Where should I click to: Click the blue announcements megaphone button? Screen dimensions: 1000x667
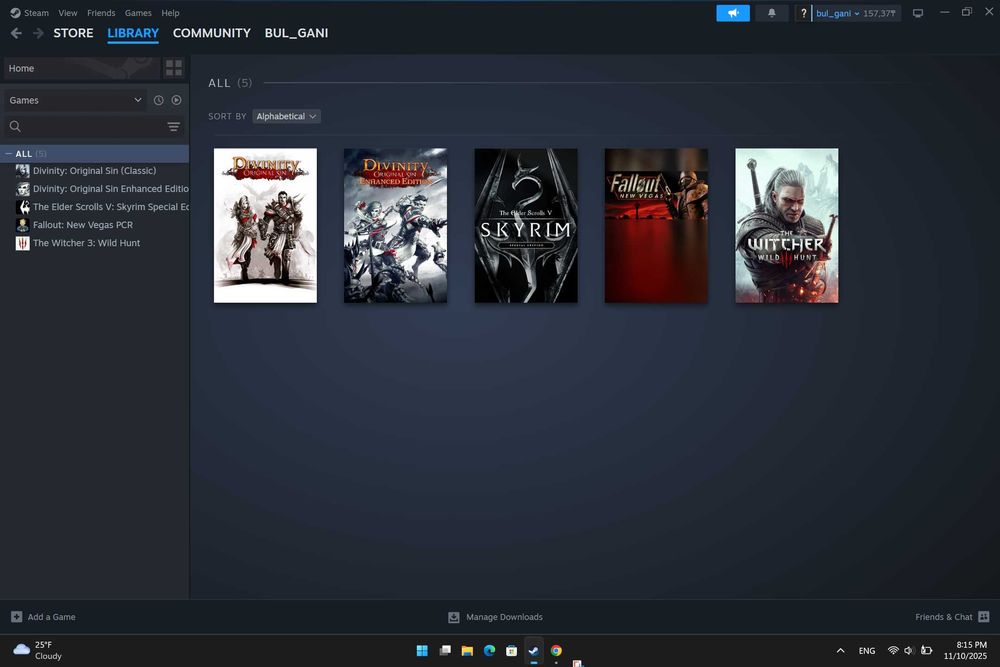point(733,13)
